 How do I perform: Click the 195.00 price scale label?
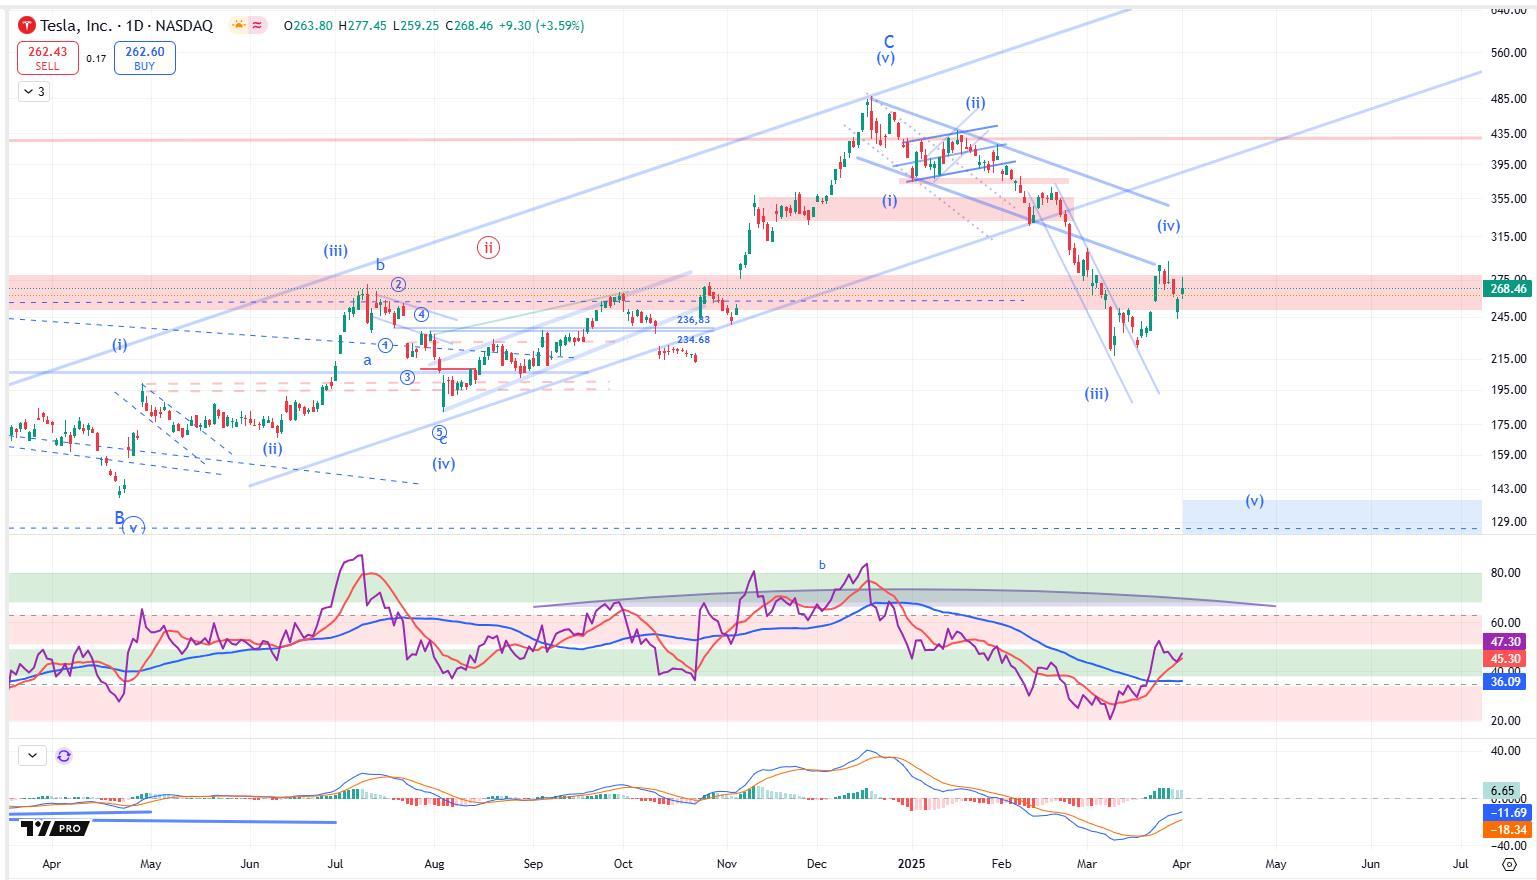pos(1508,390)
